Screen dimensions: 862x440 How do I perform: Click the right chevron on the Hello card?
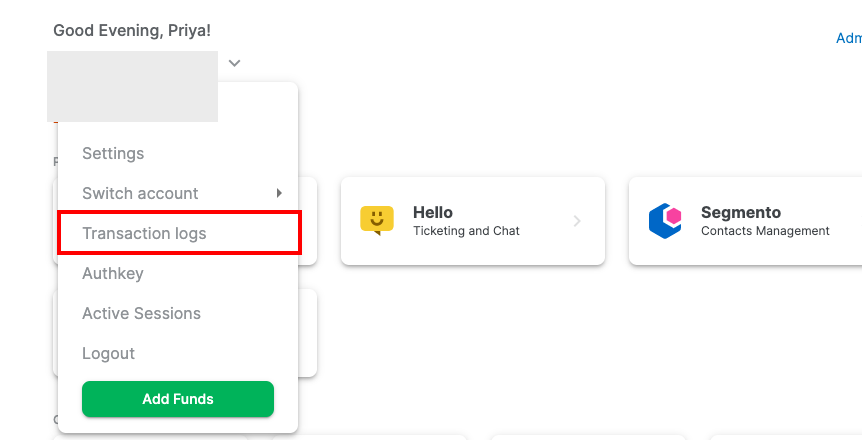[x=577, y=221]
